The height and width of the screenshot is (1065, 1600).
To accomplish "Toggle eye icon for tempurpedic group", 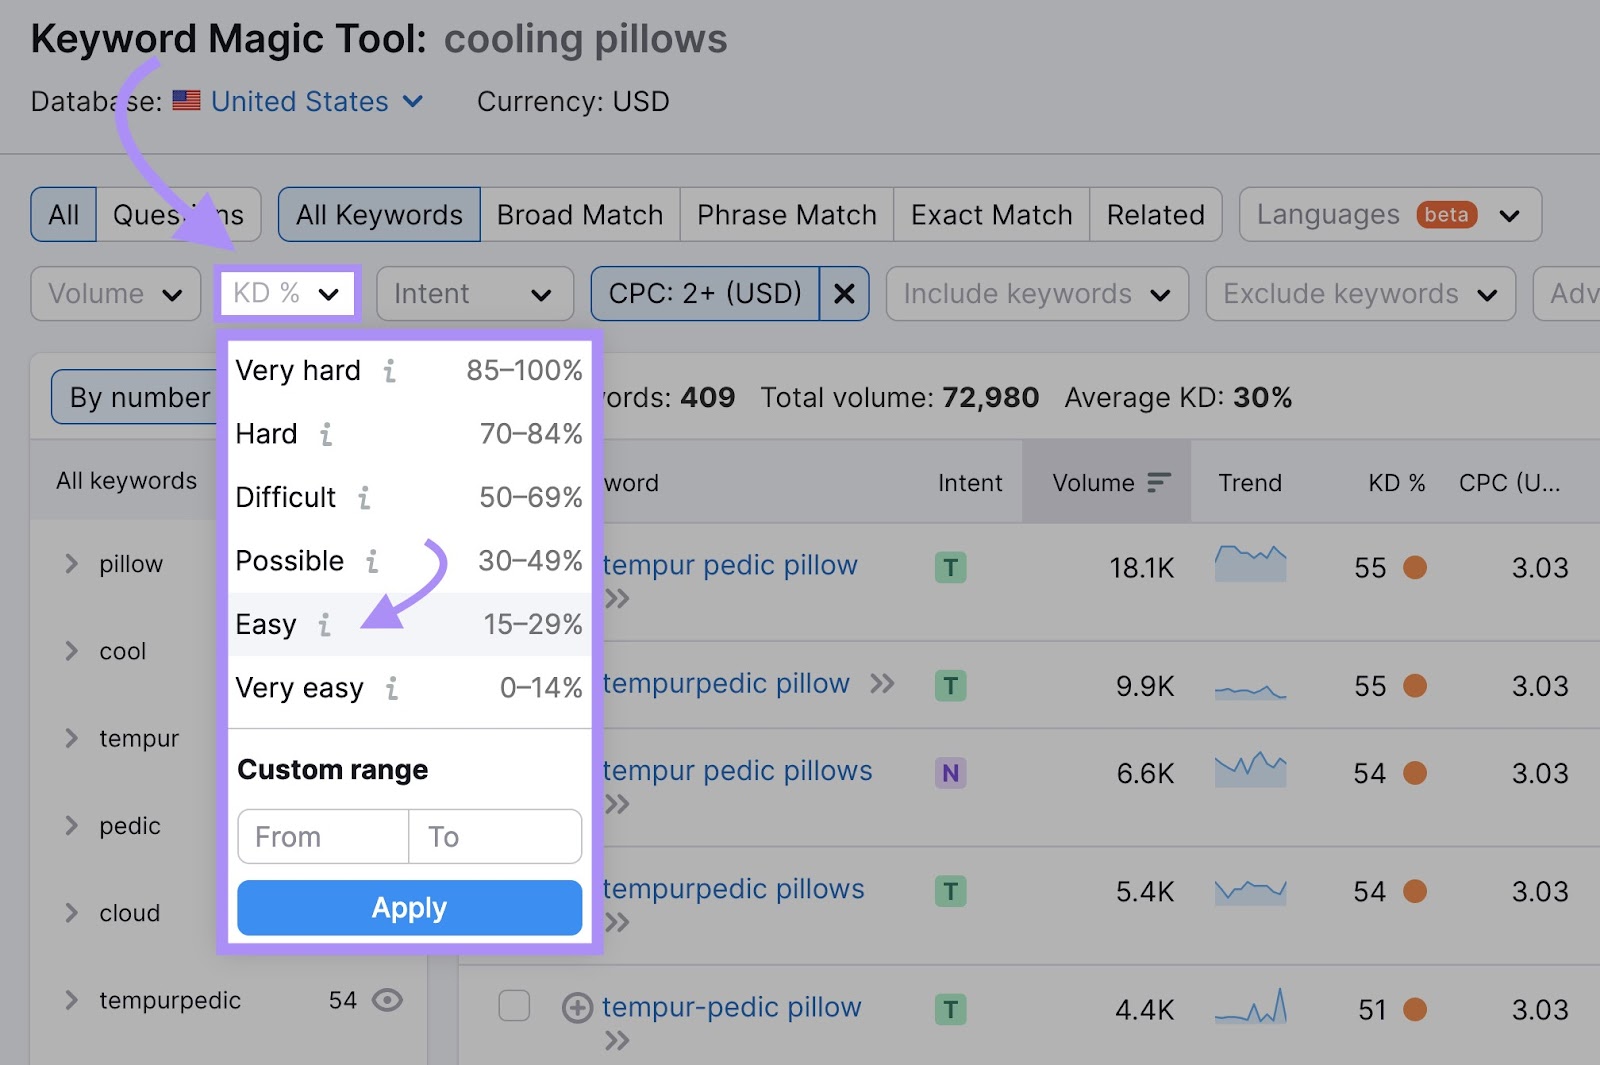I will [387, 1000].
